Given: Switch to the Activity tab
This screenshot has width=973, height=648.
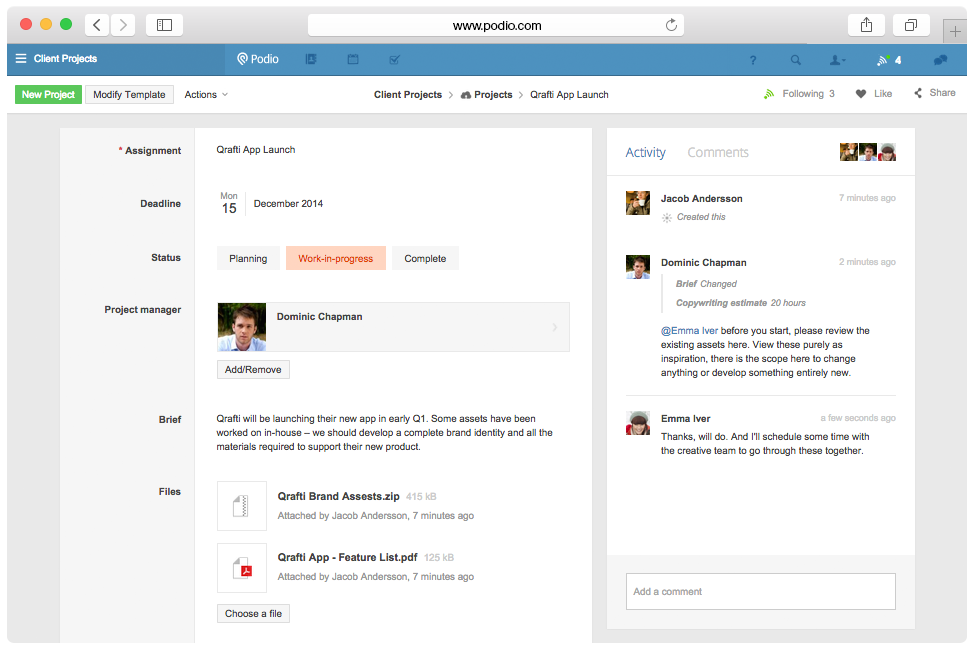Looking at the screenshot, I should (645, 153).
